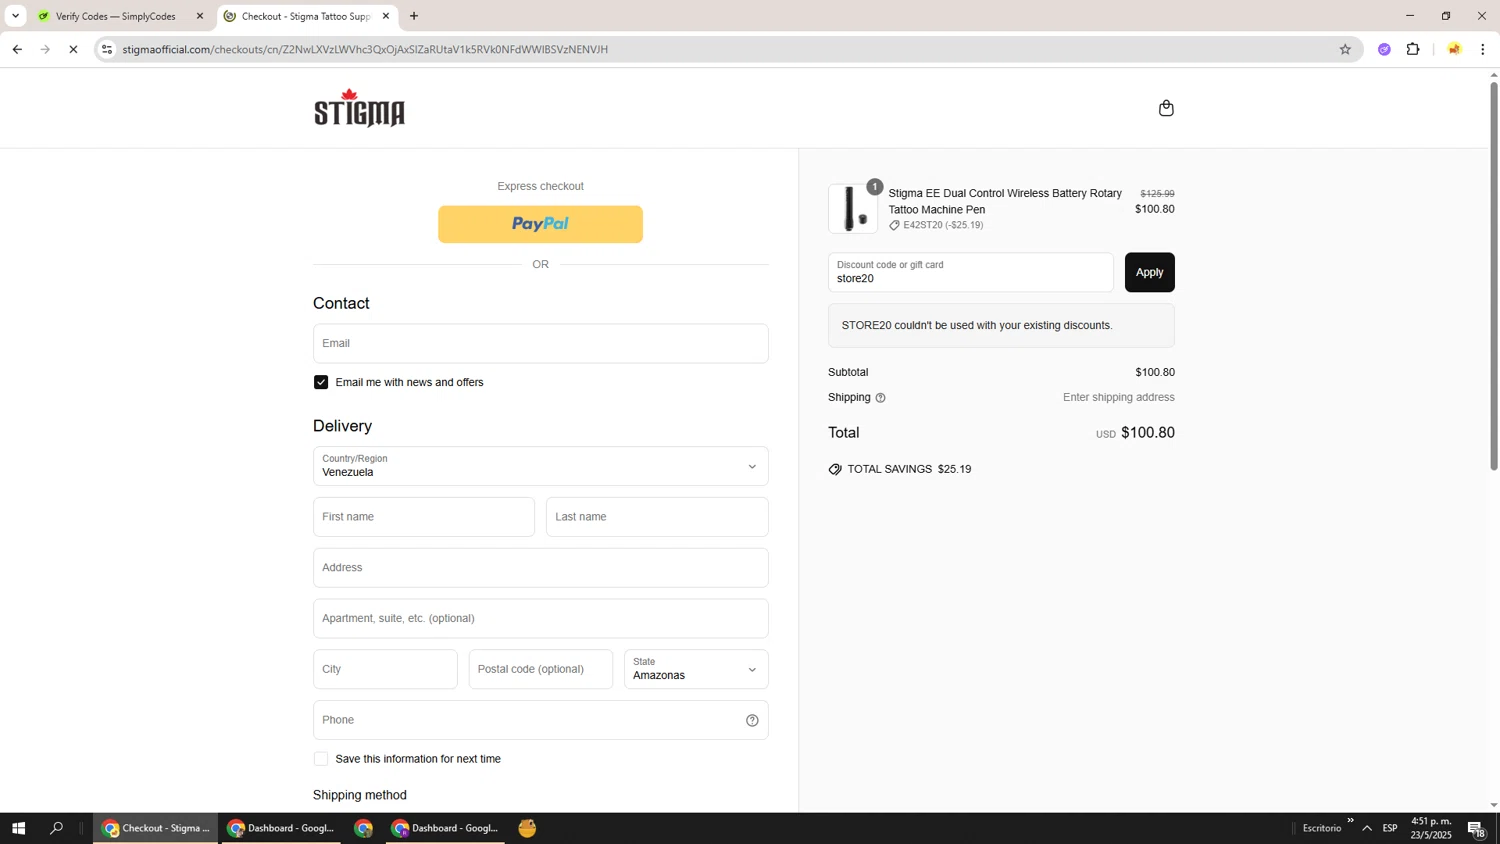The height and width of the screenshot is (844, 1500).
Task: Click the First name field
Action: pyautogui.click(x=424, y=517)
